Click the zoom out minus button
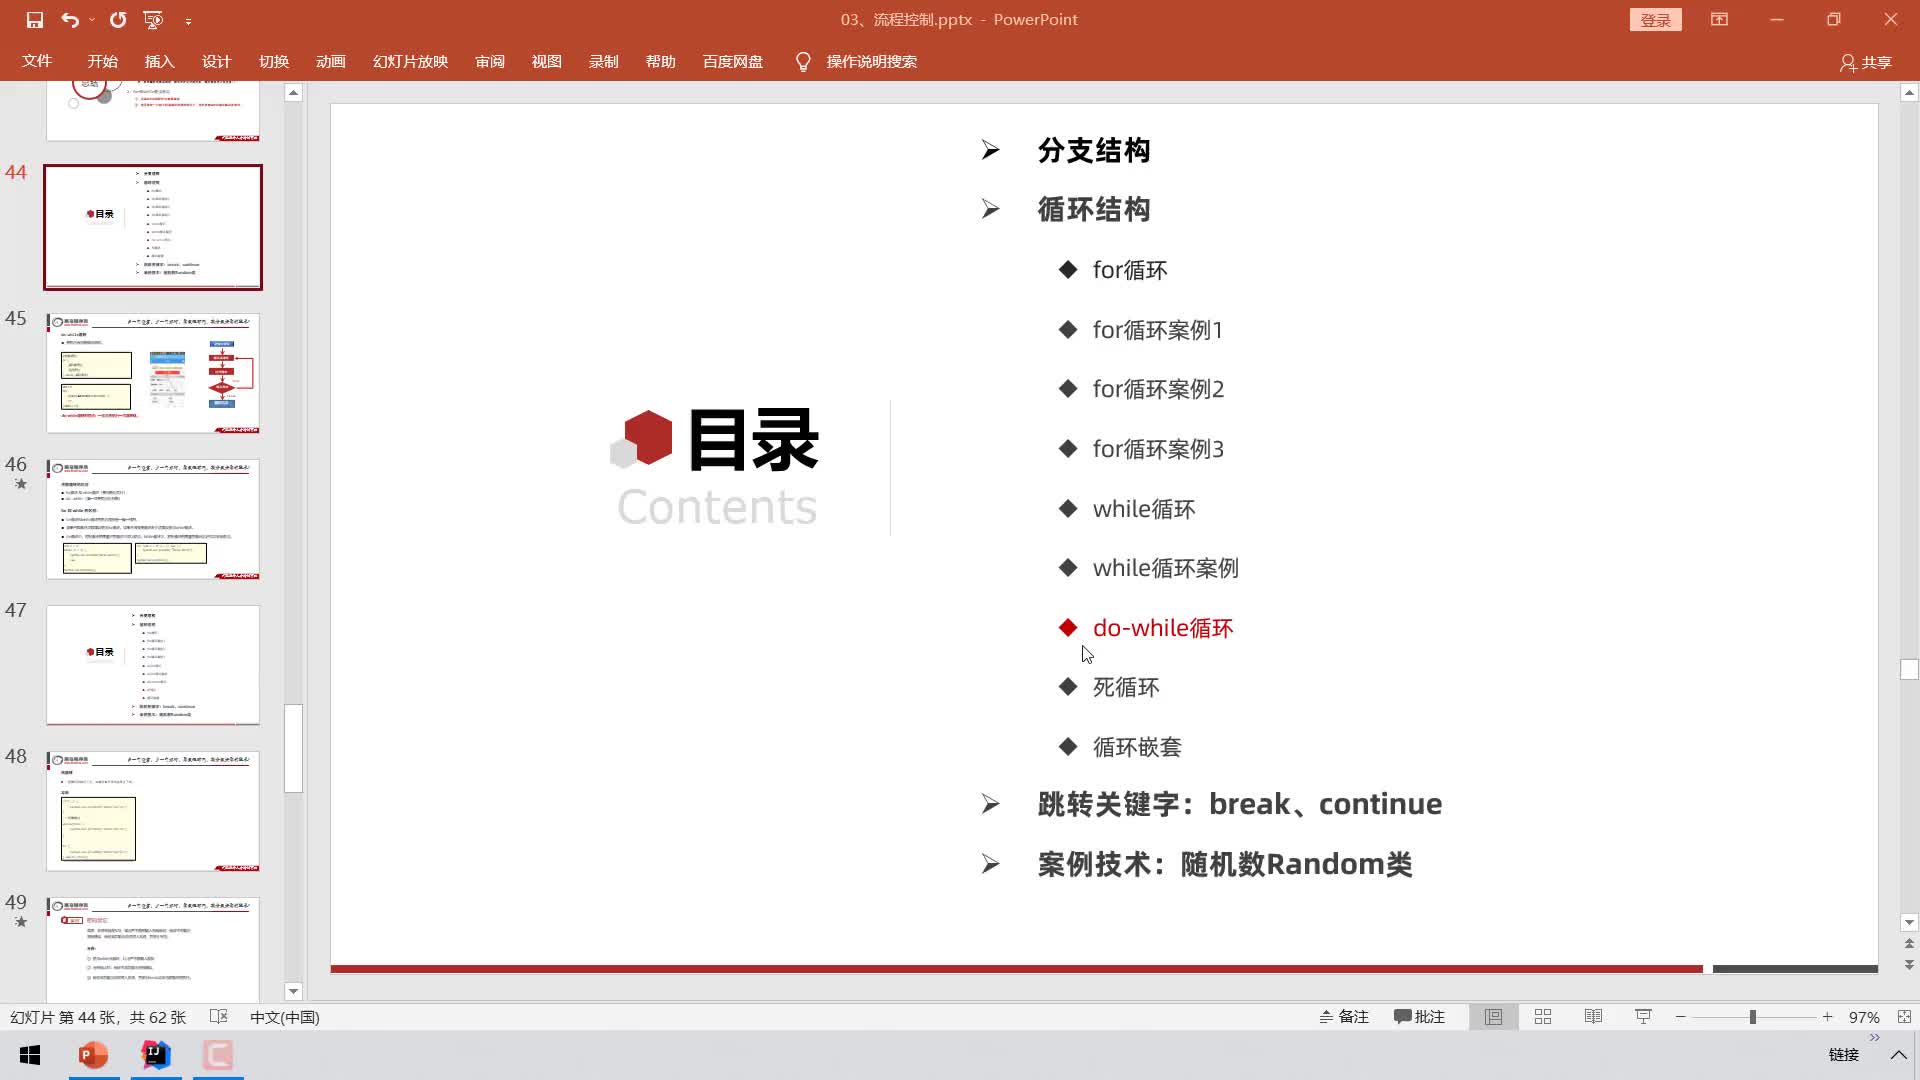The height and width of the screenshot is (1080, 1920). 1681,1017
